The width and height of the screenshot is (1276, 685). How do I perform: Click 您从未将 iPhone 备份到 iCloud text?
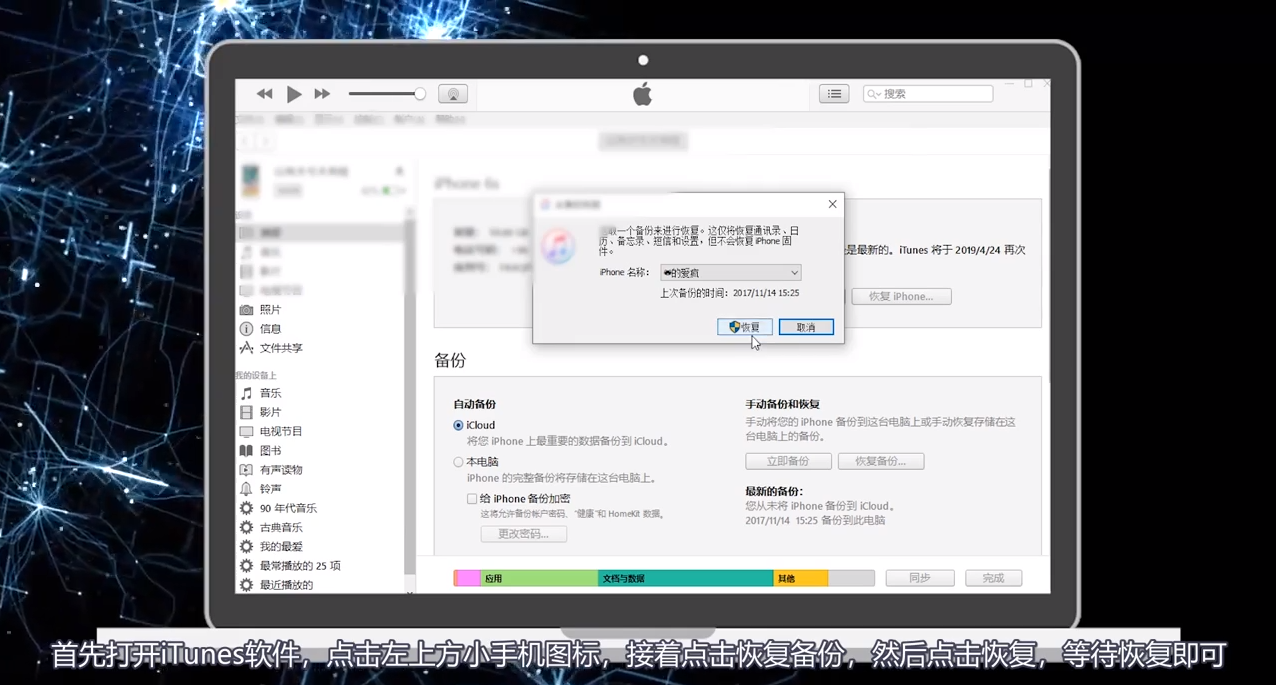tap(821, 507)
